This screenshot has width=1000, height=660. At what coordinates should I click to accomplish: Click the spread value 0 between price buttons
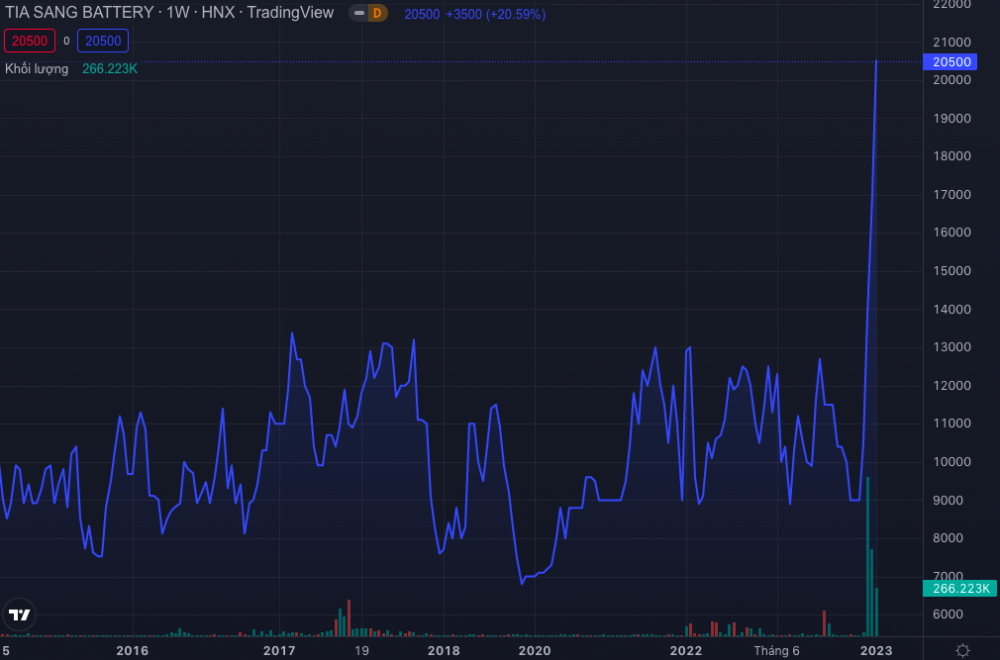click(66, 41)
